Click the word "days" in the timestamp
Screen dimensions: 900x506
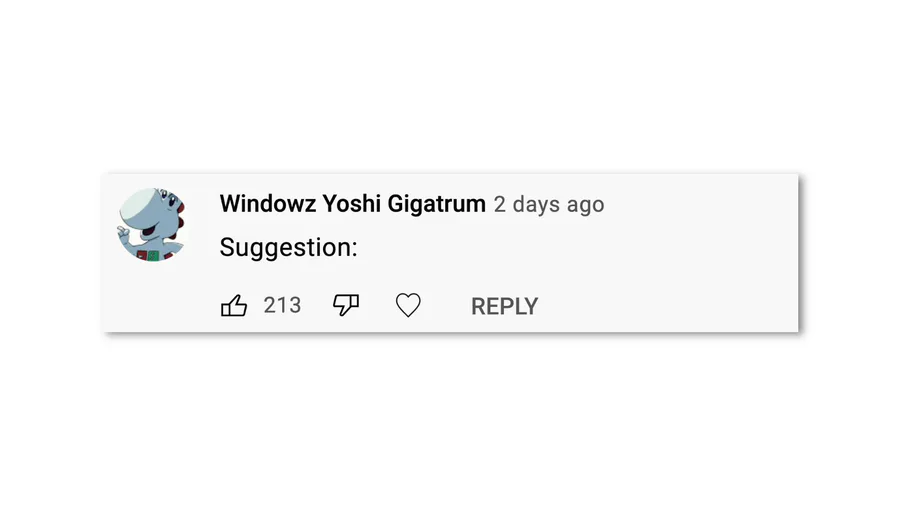(536, 205)
